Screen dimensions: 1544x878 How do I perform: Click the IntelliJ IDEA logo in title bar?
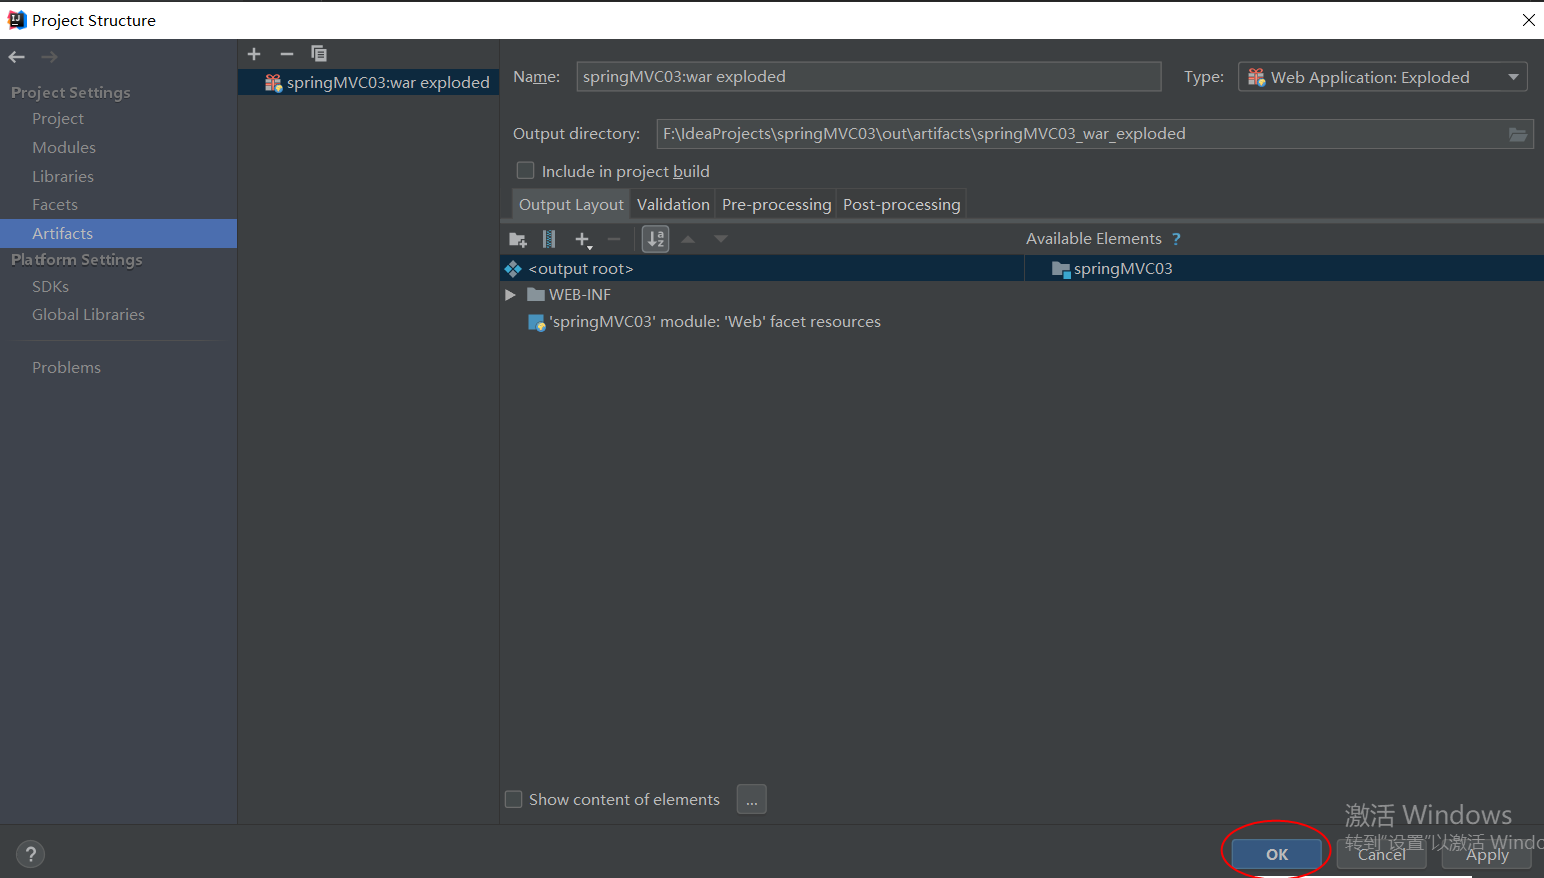(17, 20)
